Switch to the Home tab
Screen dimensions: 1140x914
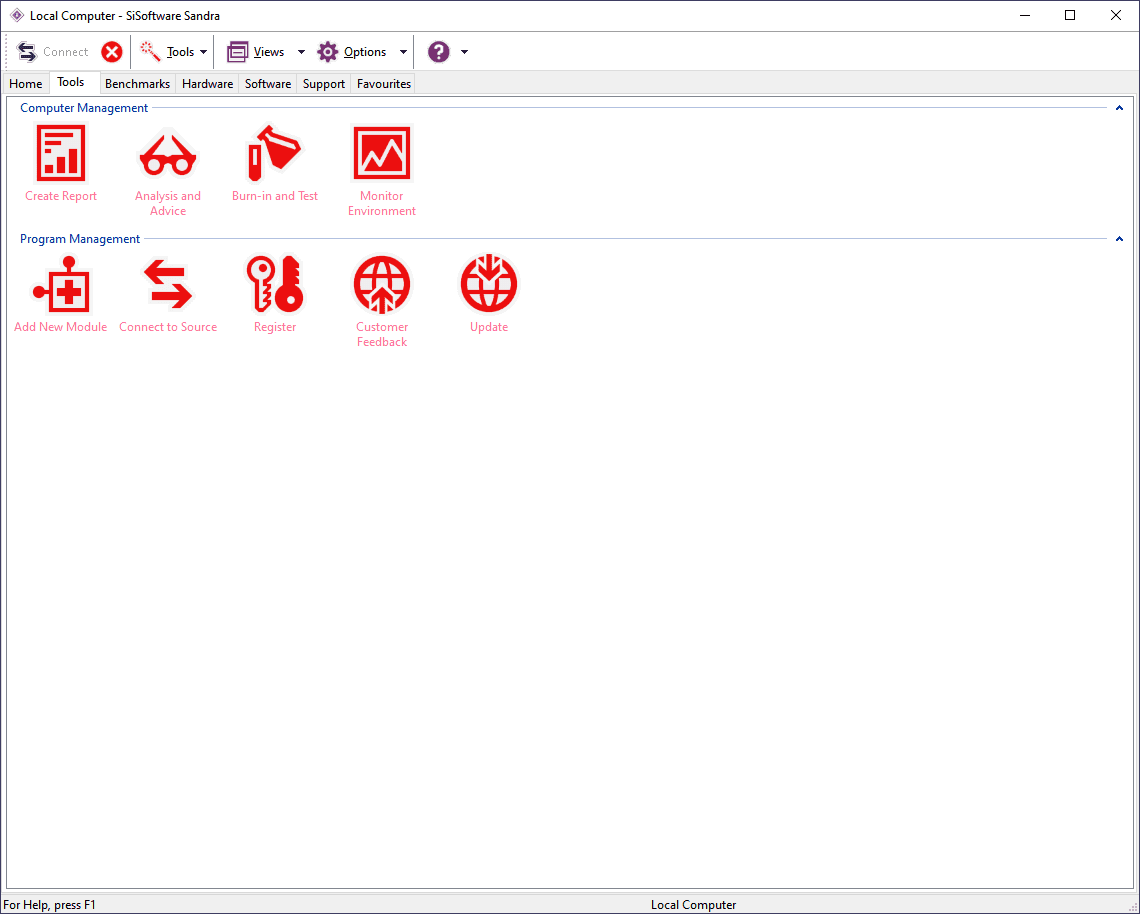pos(25,84)
